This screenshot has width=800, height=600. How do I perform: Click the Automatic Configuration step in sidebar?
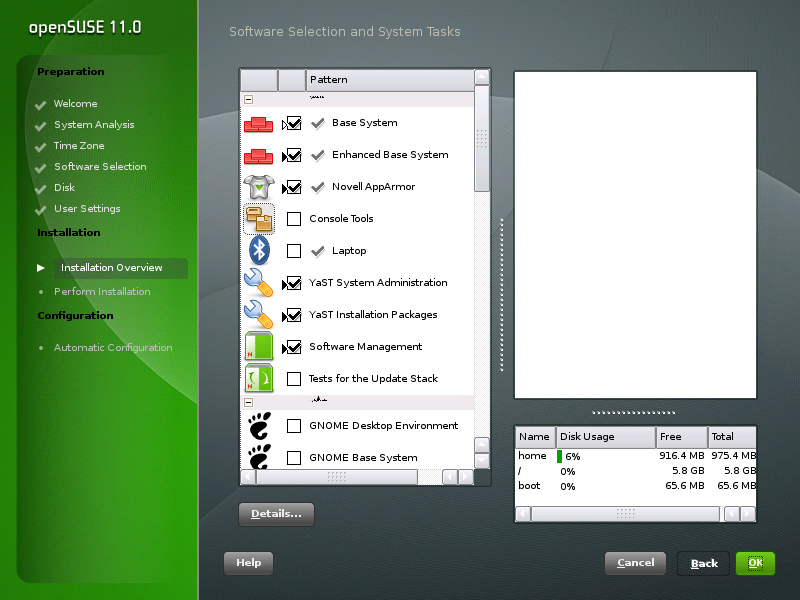coord(113,348)
